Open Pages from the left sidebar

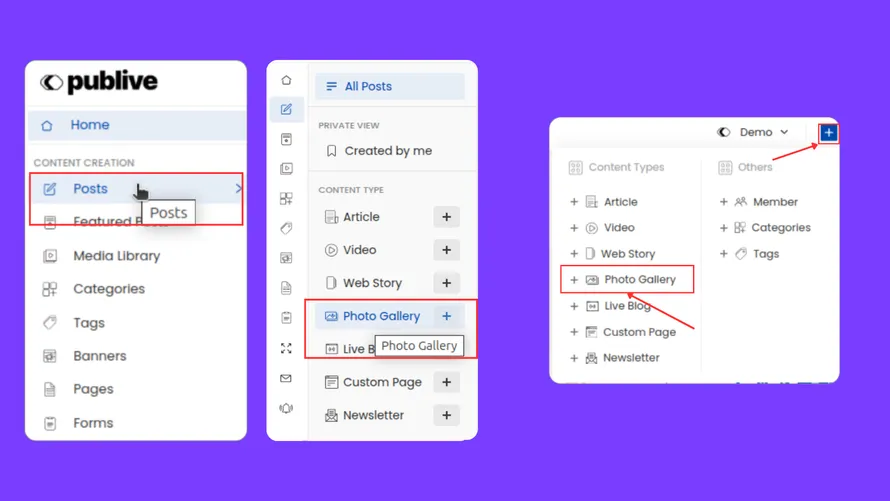[x=93, y=389]
